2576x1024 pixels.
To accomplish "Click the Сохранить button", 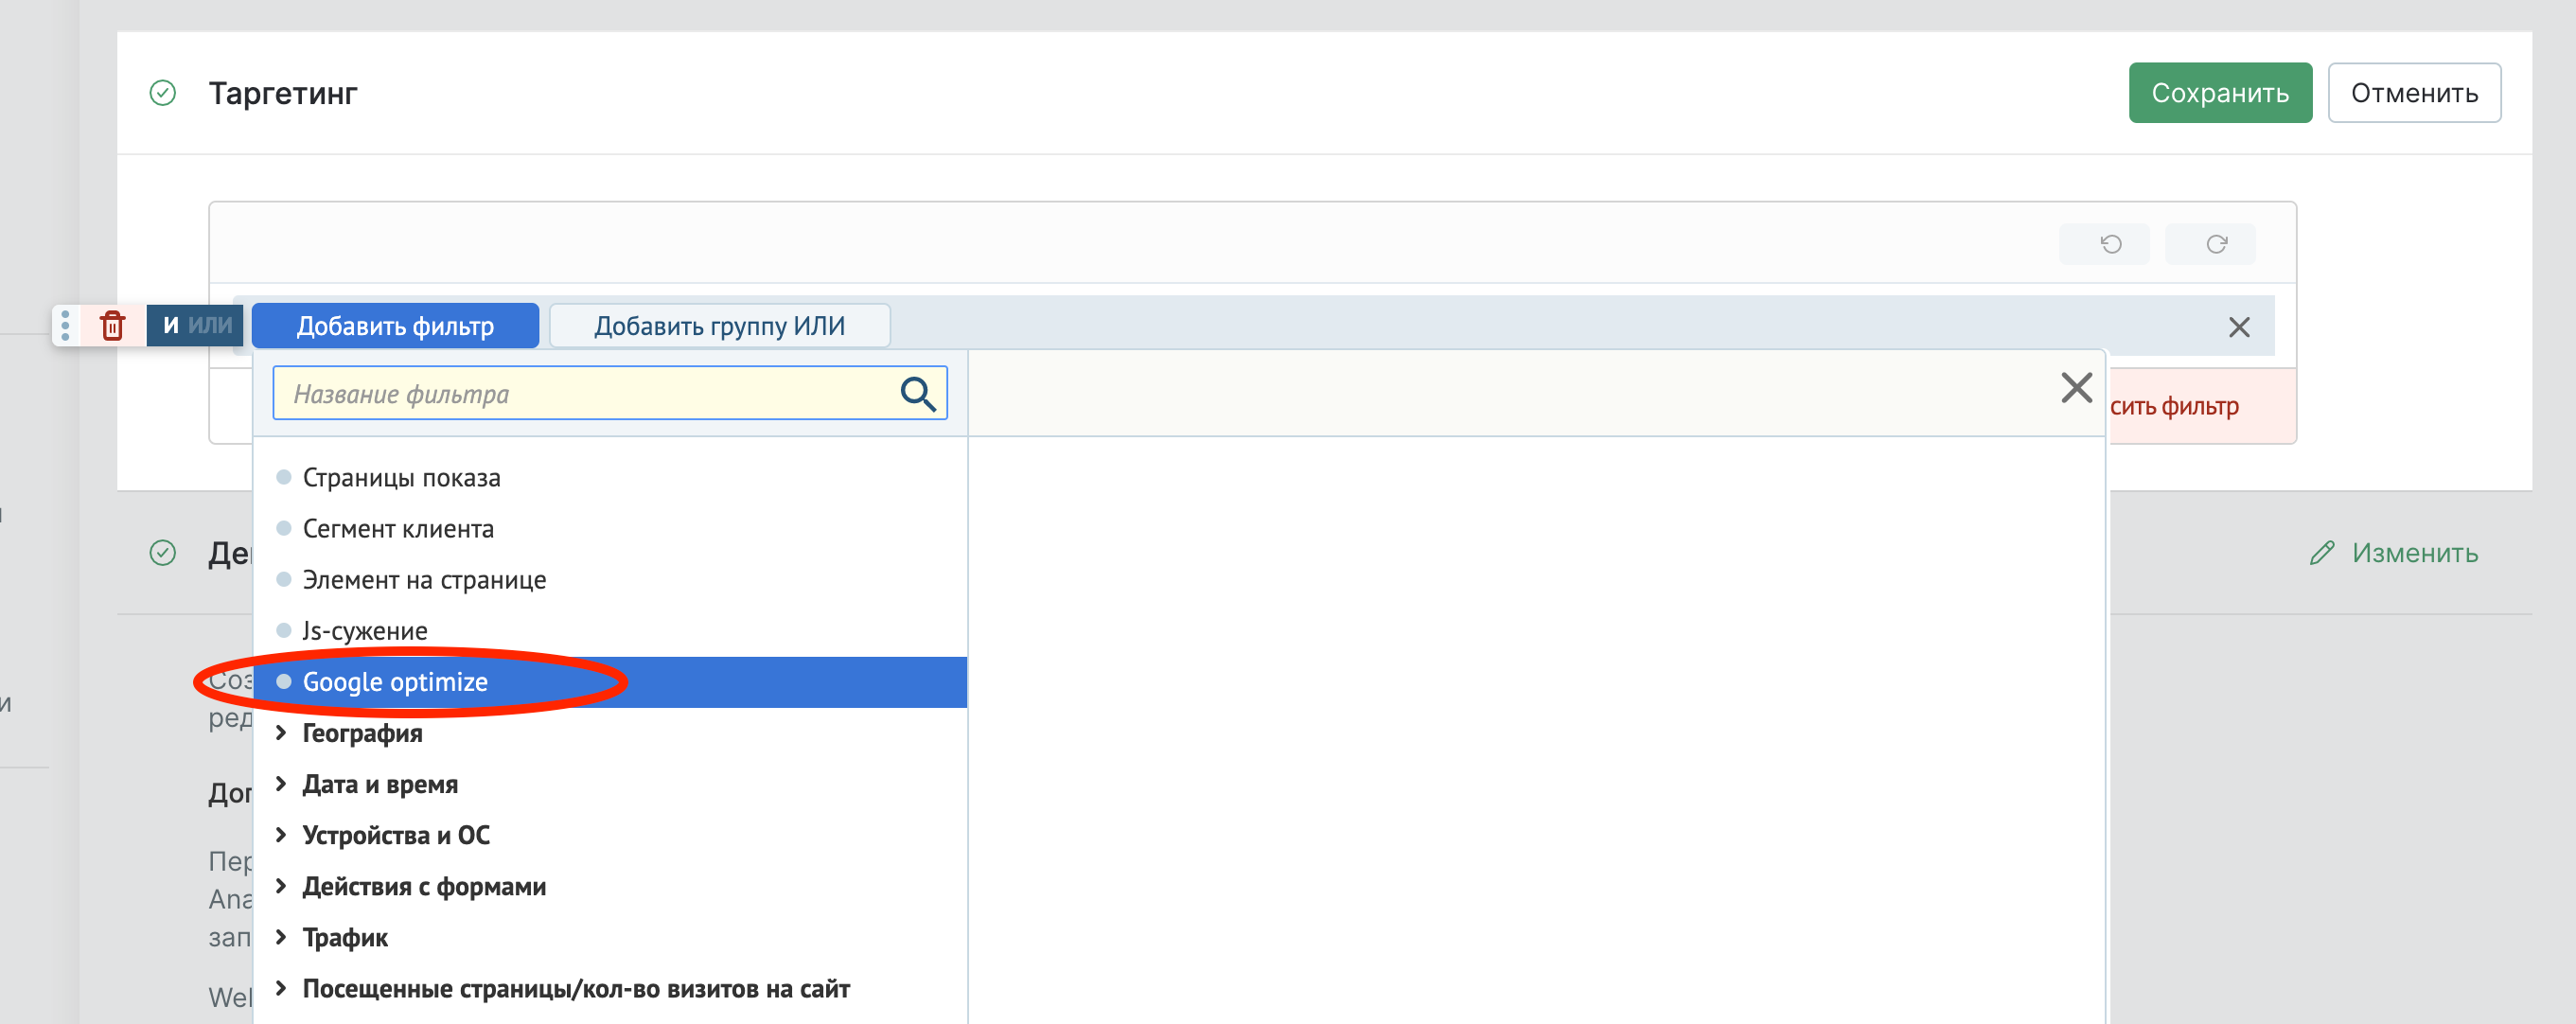I will 2220,93.
